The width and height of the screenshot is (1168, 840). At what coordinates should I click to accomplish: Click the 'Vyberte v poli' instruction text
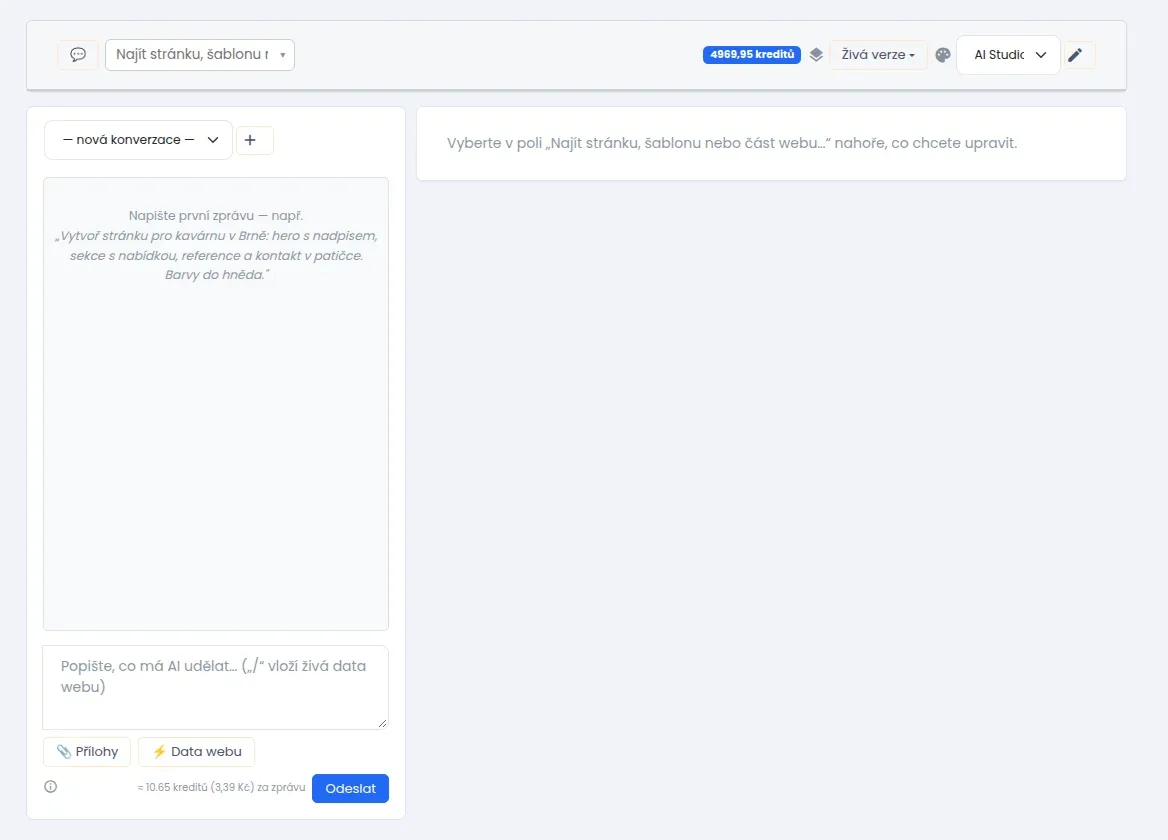tap(731, 143)
